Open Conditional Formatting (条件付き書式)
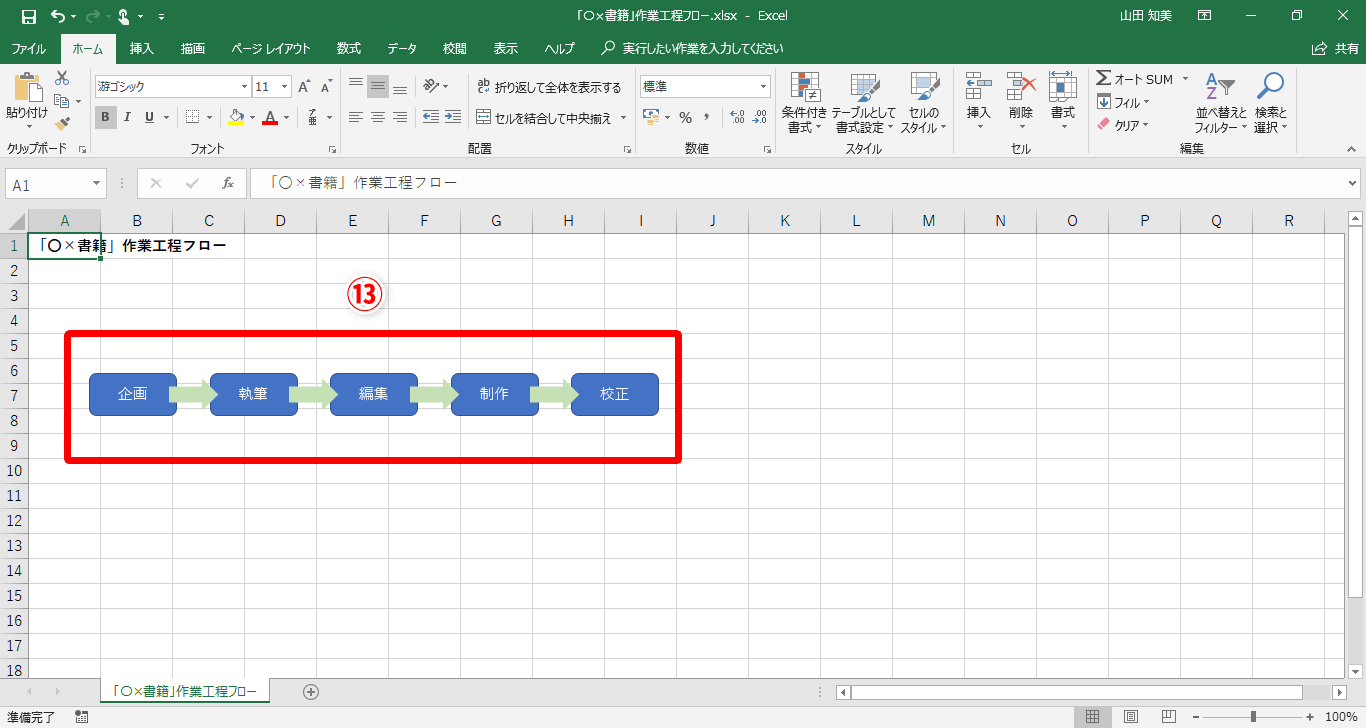The height and width of the screenshot is (728, 1366). point(804,103)
